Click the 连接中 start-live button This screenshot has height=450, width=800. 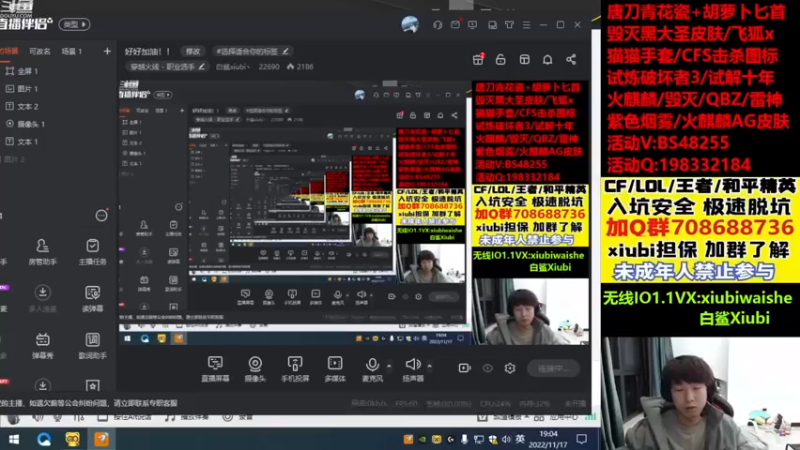click(554, 368)
